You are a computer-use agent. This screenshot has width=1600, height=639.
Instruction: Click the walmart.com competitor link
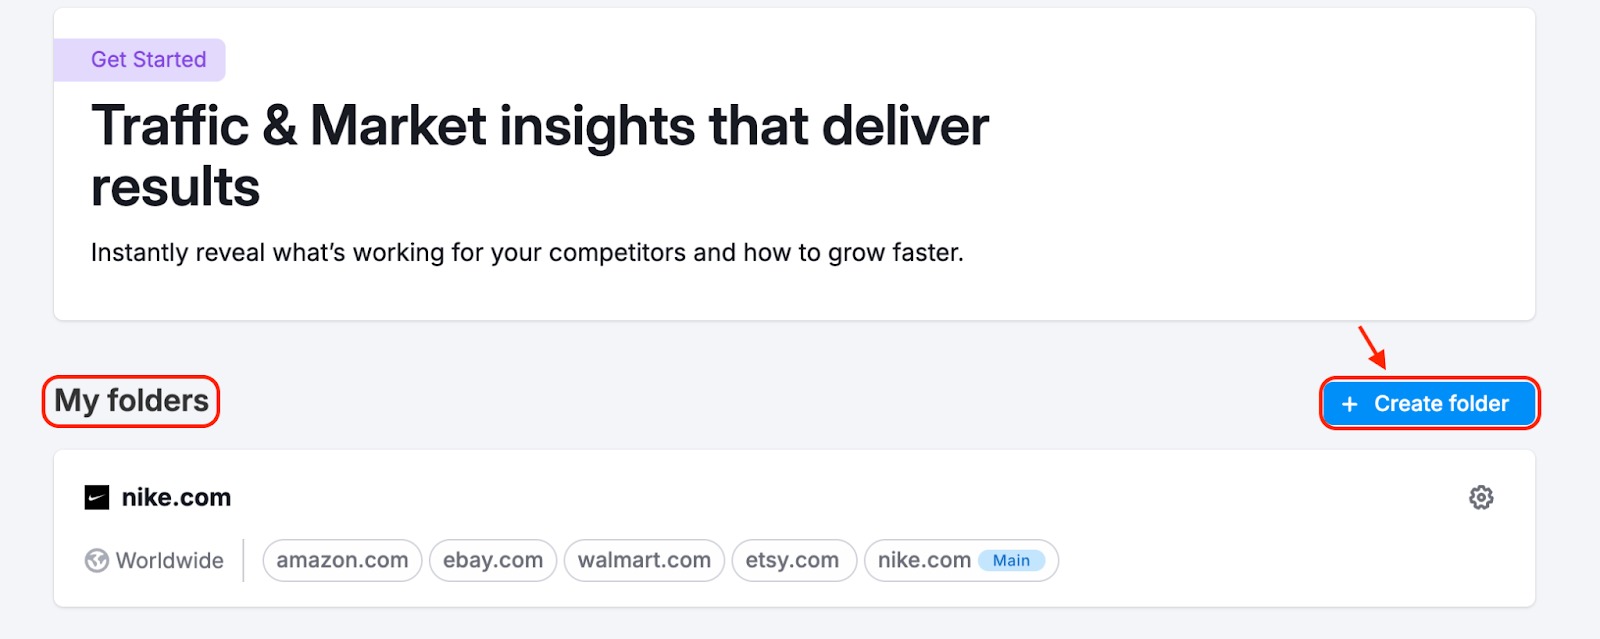644,560
